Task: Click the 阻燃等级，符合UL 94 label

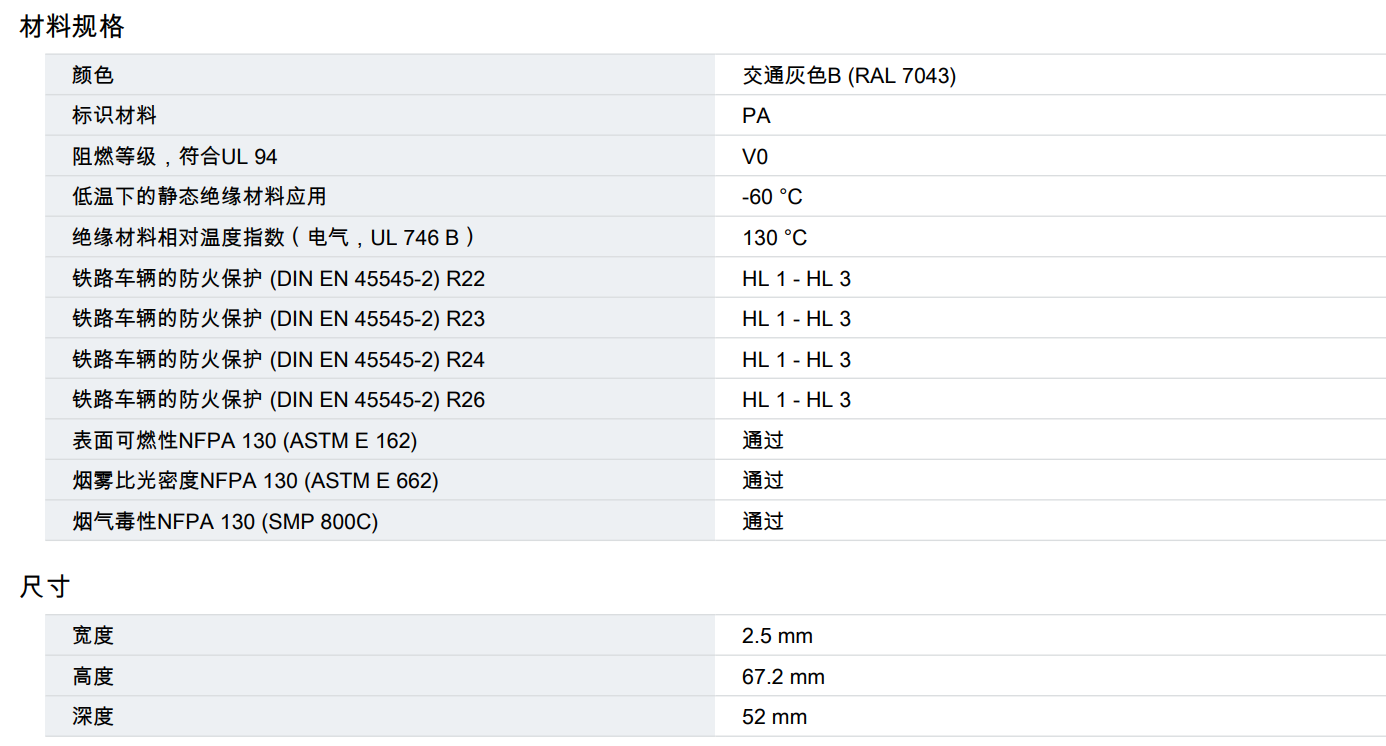Action: 174,157
